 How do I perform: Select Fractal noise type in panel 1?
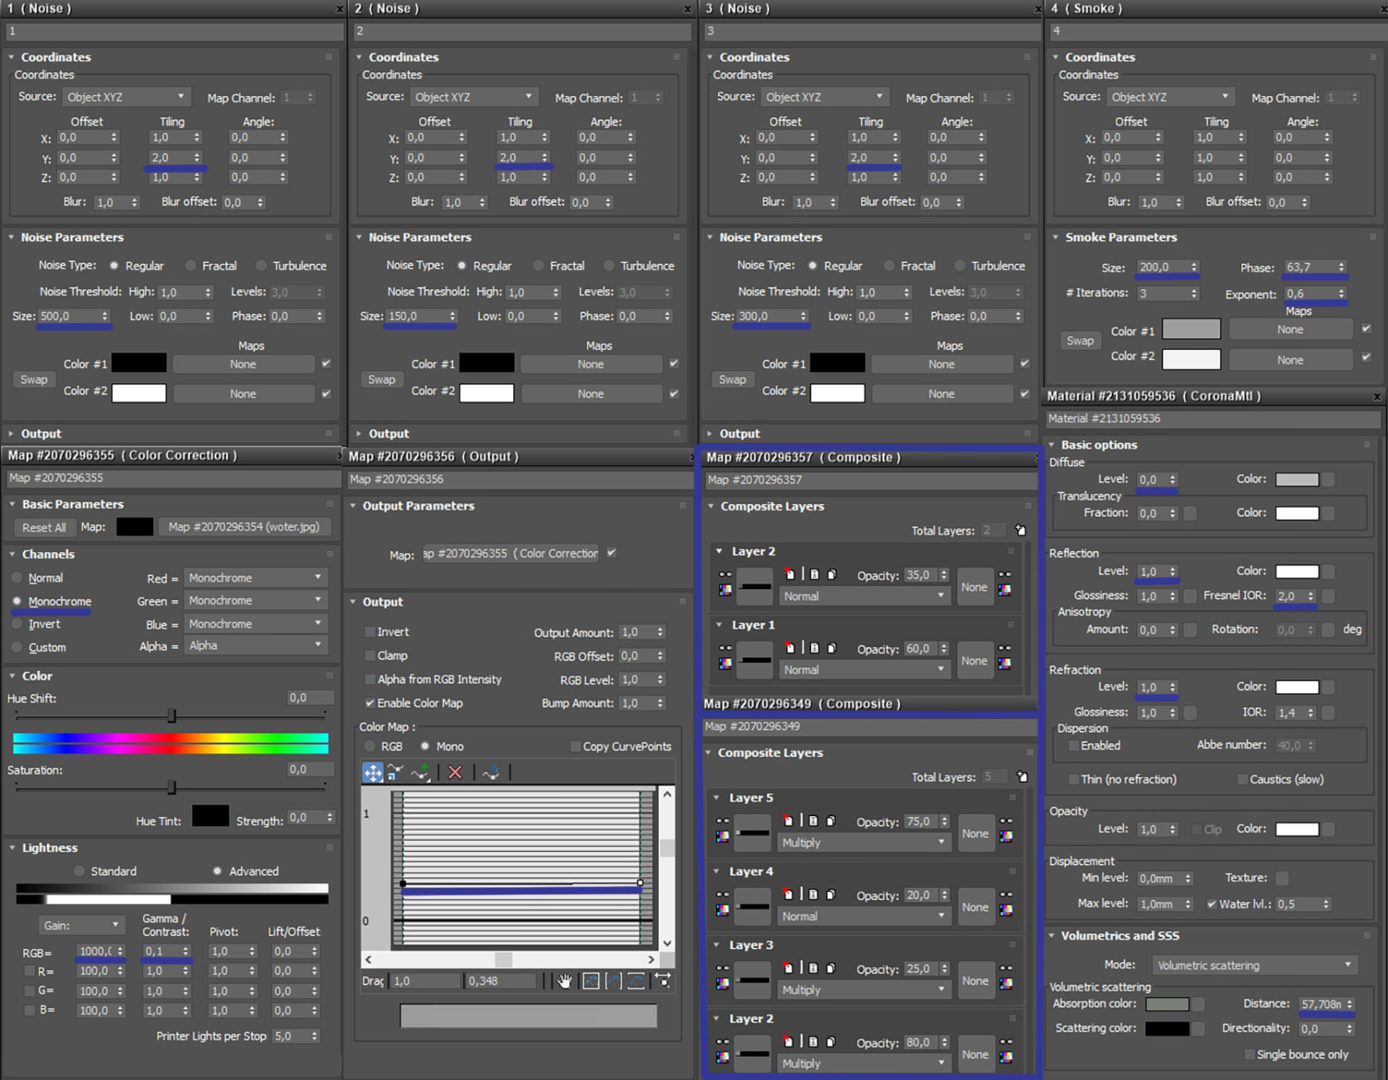coord(212,266)
